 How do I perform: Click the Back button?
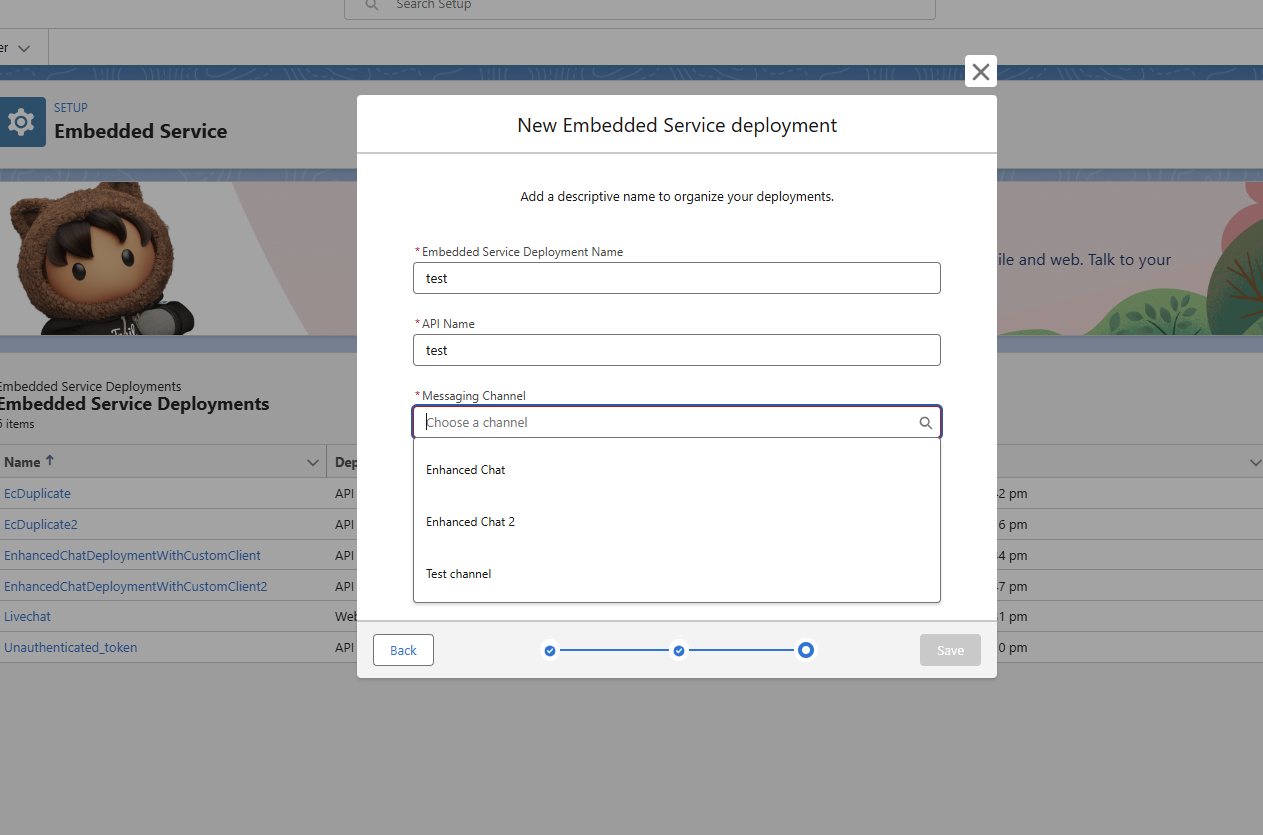point(403,650)
